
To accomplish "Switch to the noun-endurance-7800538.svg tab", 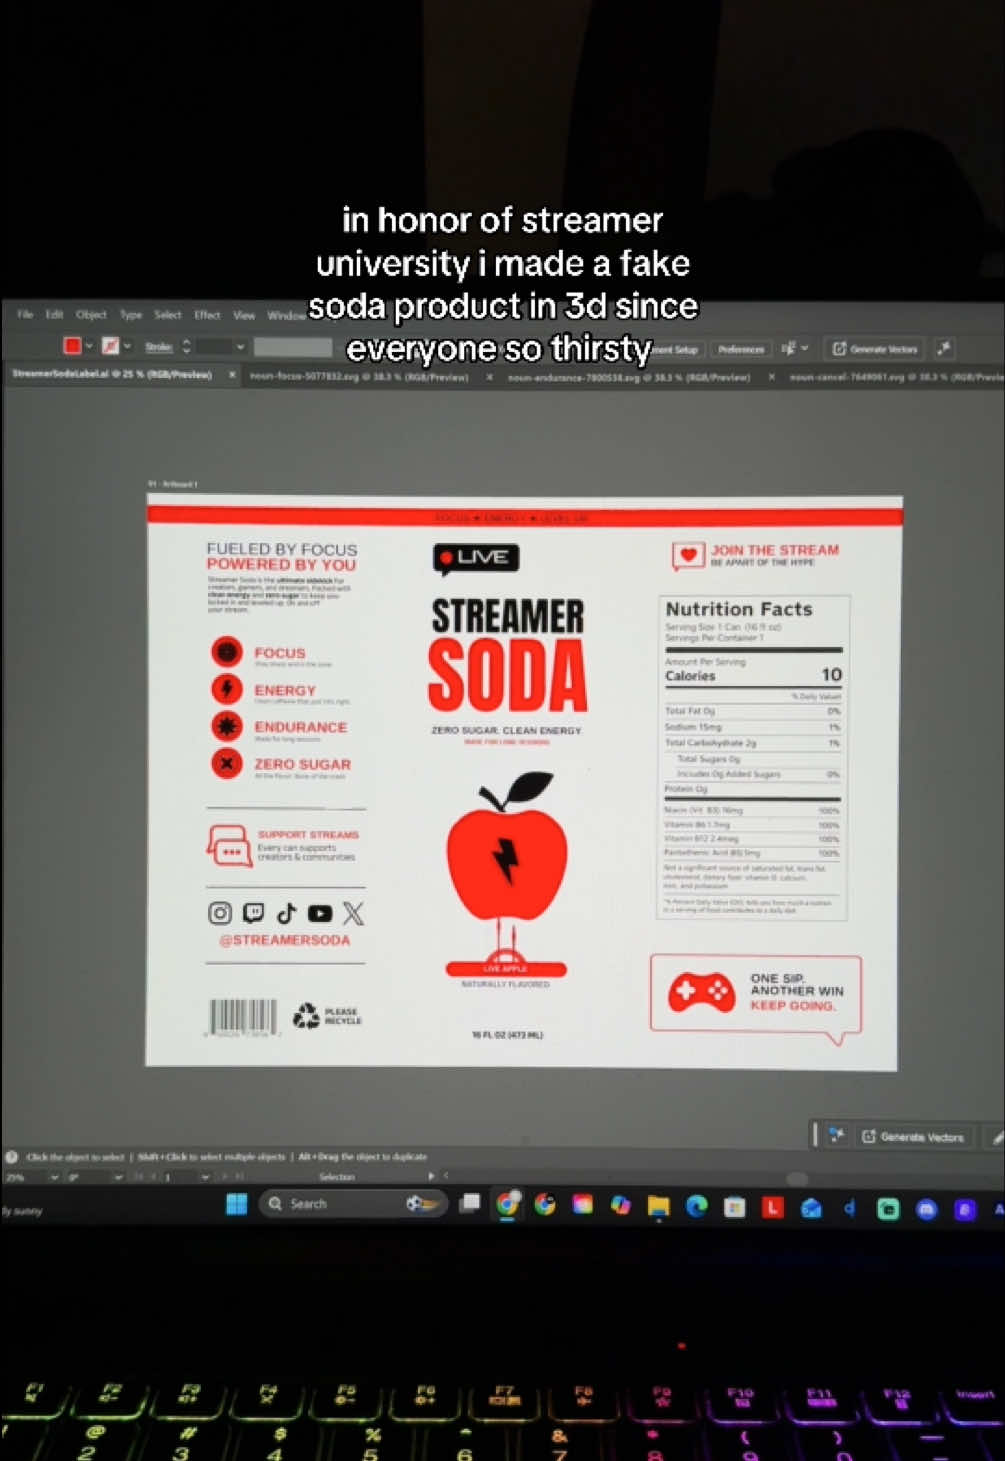I will pos(629,377).
